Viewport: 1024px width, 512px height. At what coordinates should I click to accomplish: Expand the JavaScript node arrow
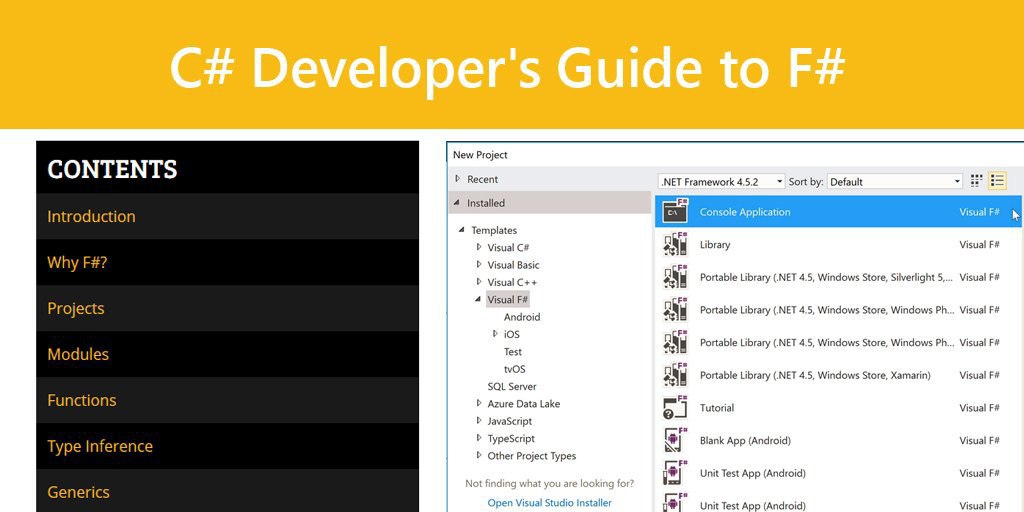click(x=479, y=421)
